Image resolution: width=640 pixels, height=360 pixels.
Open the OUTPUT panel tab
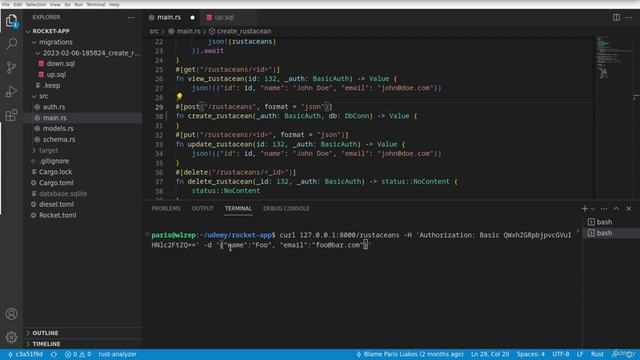[x=202, y=209]
